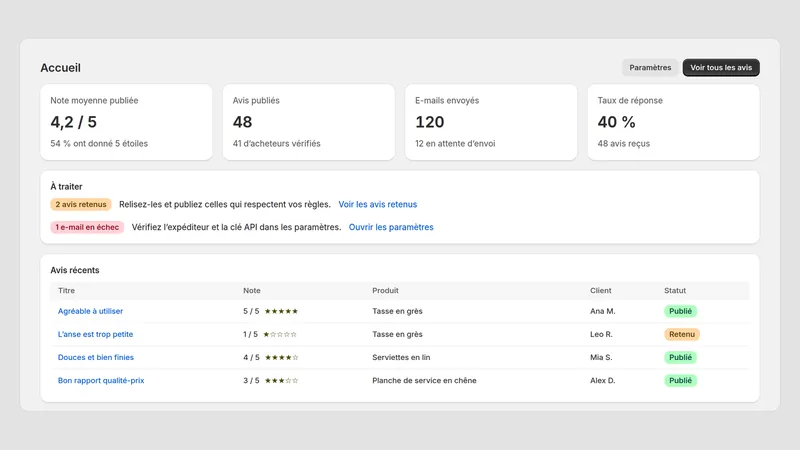This screenshot has width=800, height=450.
Task: Click the 120 e-mails value
Action: click(x=430, y=122)
